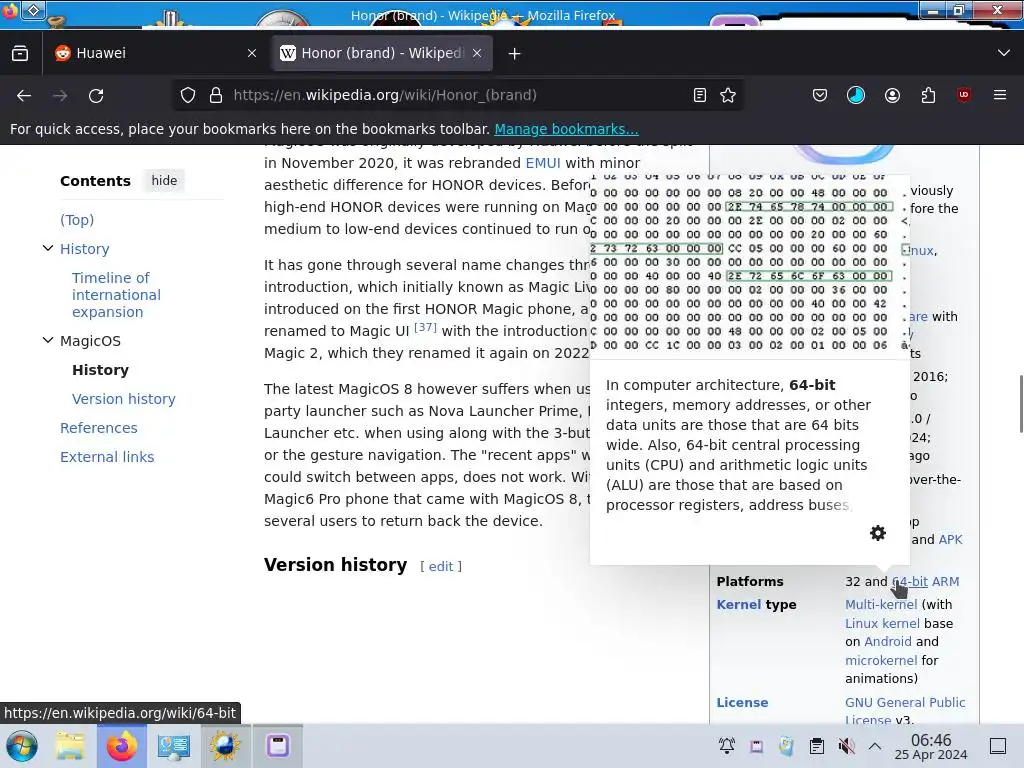Jump to References in contents
The height and width of the screenshot is (768, 1024).
coord(99,428)
